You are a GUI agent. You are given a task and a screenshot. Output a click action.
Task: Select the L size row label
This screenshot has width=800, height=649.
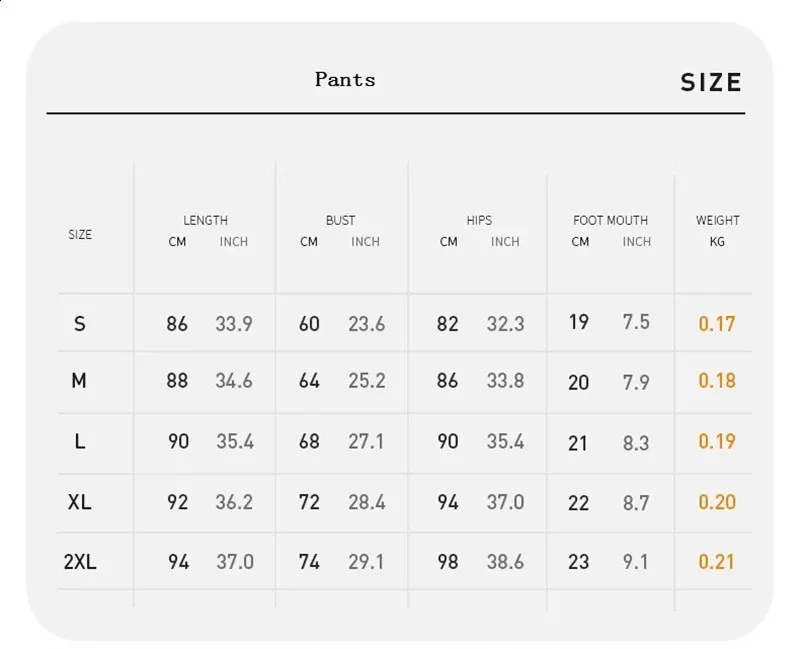tap(80, 441)
